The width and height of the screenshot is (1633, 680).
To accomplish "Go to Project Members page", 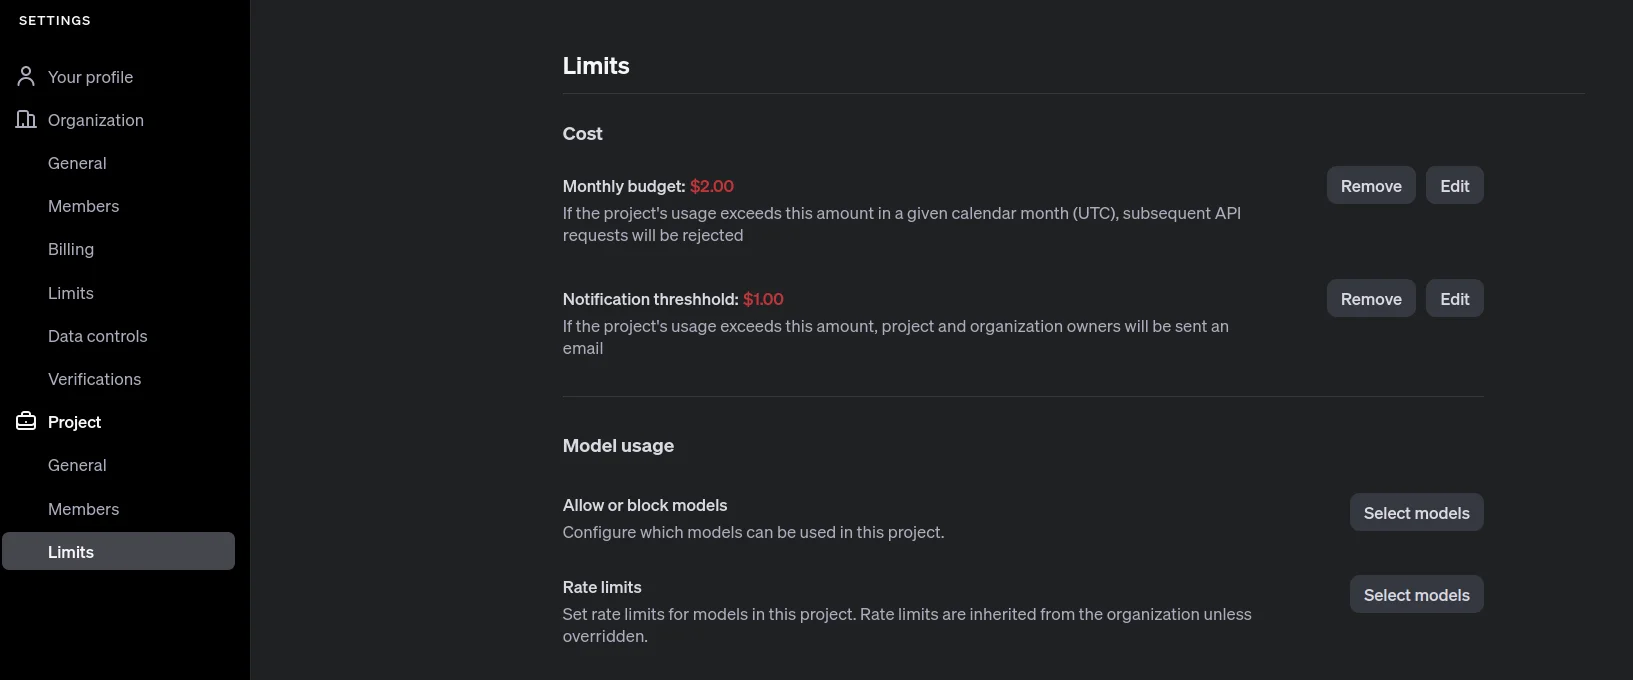I will pyautogui.click(x=83, y=509).
